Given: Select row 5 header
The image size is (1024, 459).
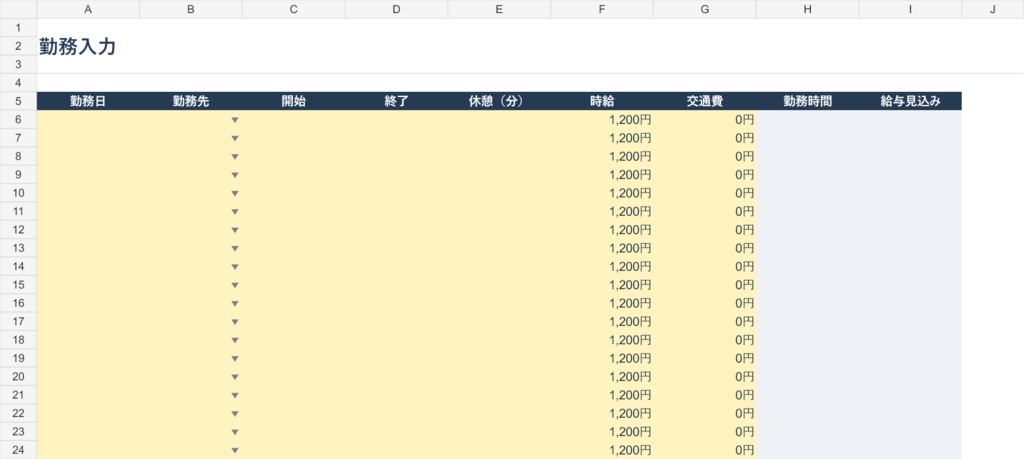Looking at the screenshot, I should (18, 101).
